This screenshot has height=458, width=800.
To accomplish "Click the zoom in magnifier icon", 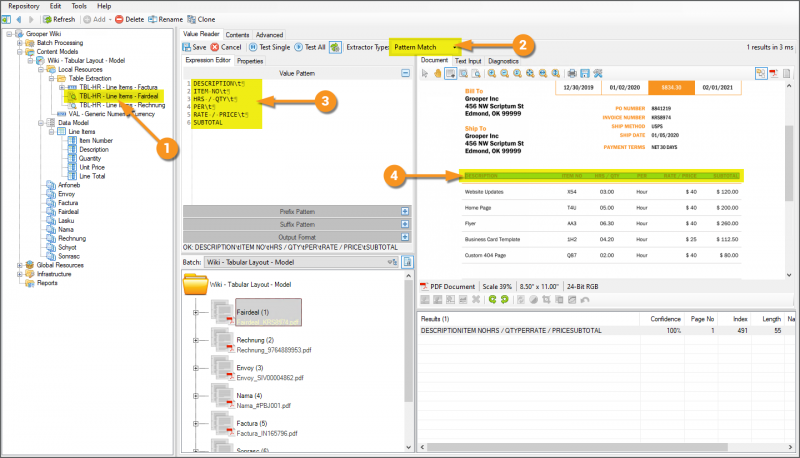I will click(491, 73).
